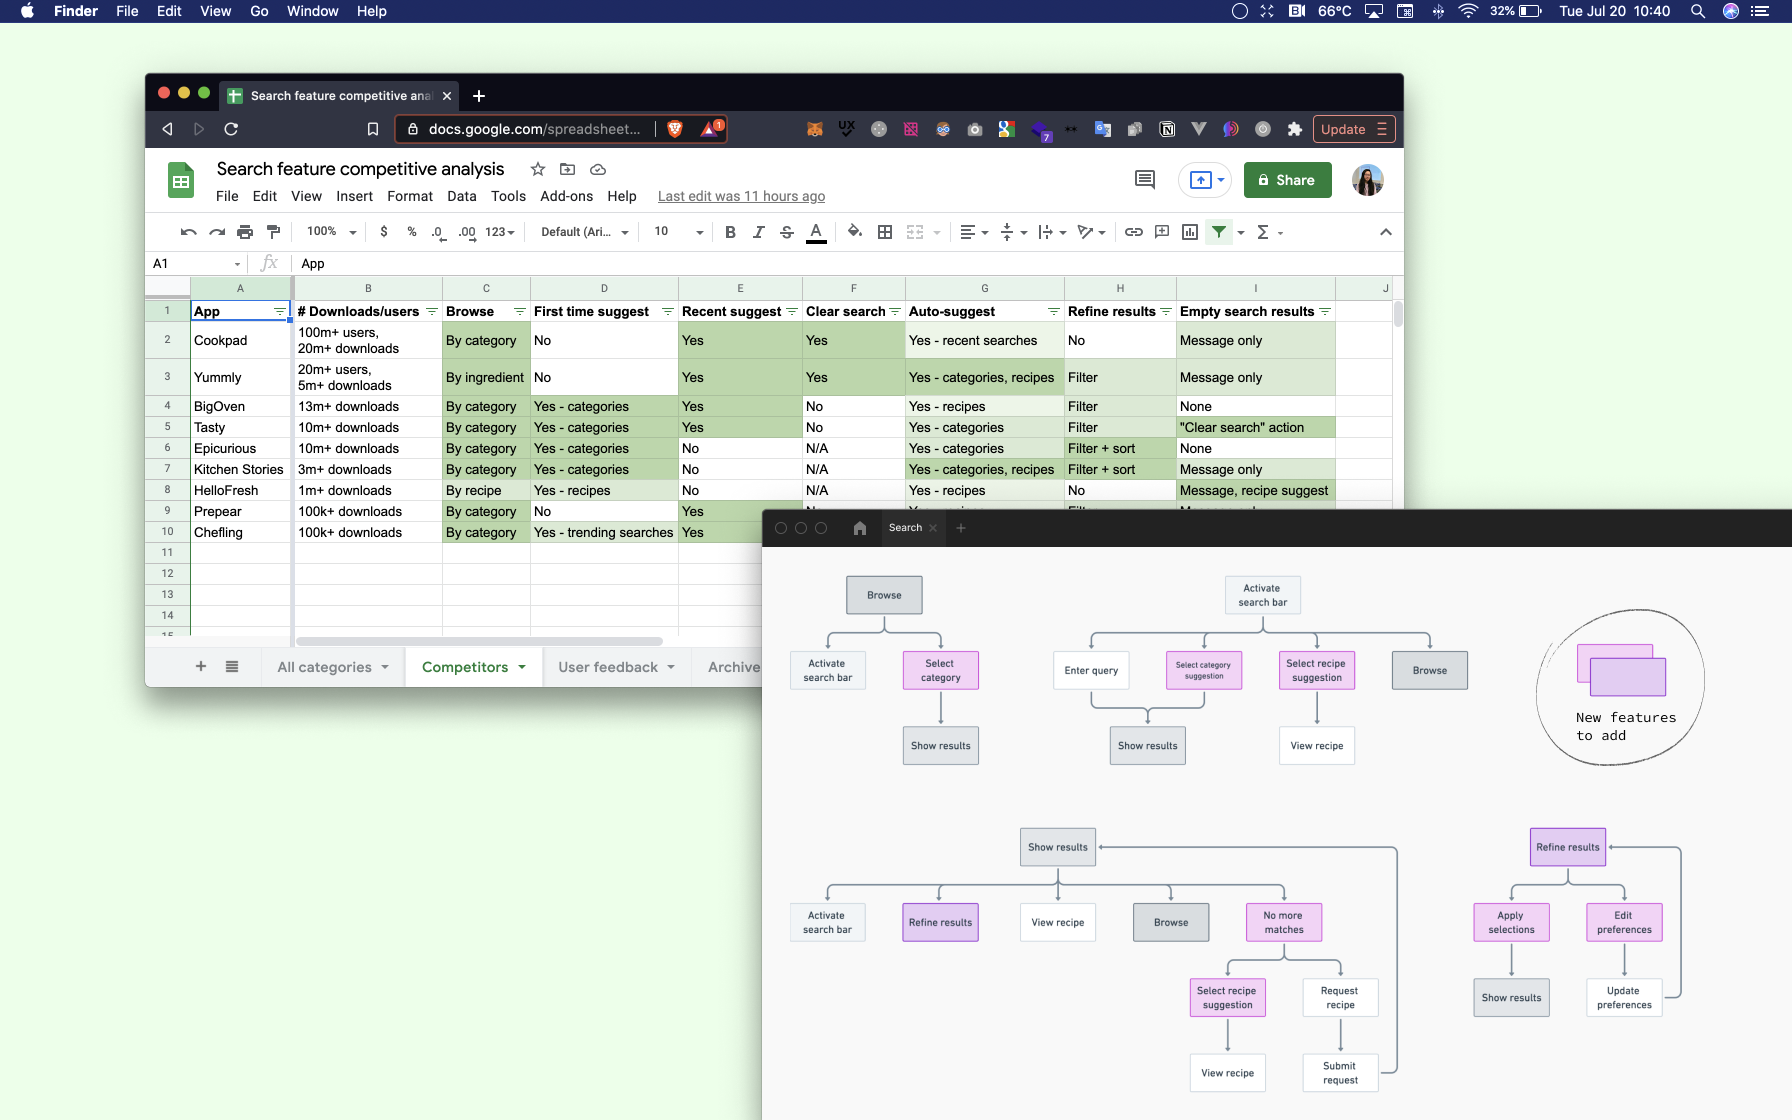
Task: Toggle the green filter button
Action: pos(1219,232)
